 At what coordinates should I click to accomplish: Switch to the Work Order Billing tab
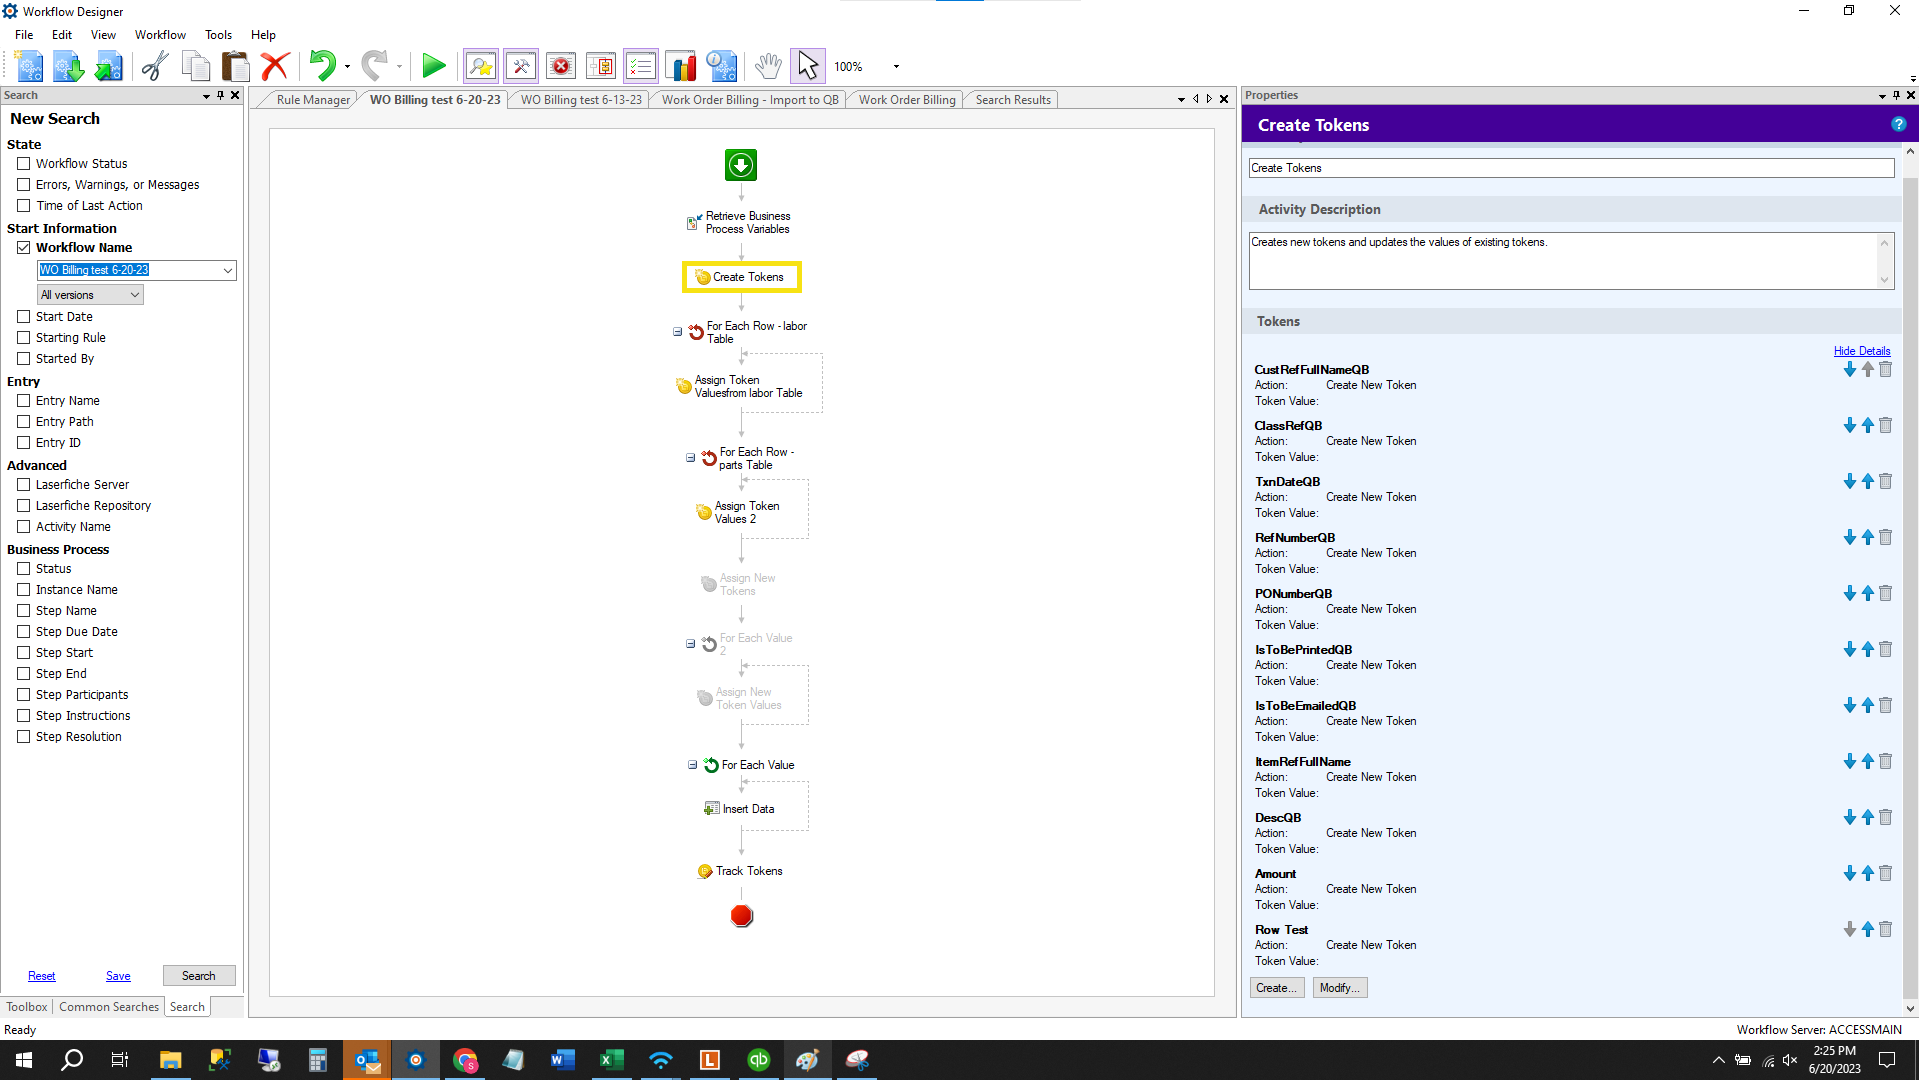[906, 100]
